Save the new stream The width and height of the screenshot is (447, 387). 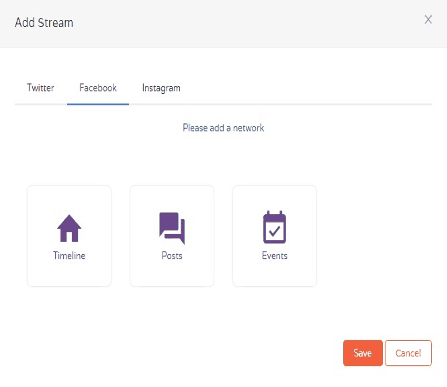363,353
